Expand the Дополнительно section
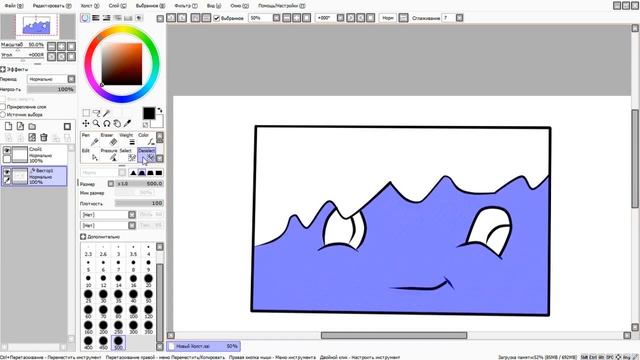Screen dimensions: 640x360 [83, 237]
